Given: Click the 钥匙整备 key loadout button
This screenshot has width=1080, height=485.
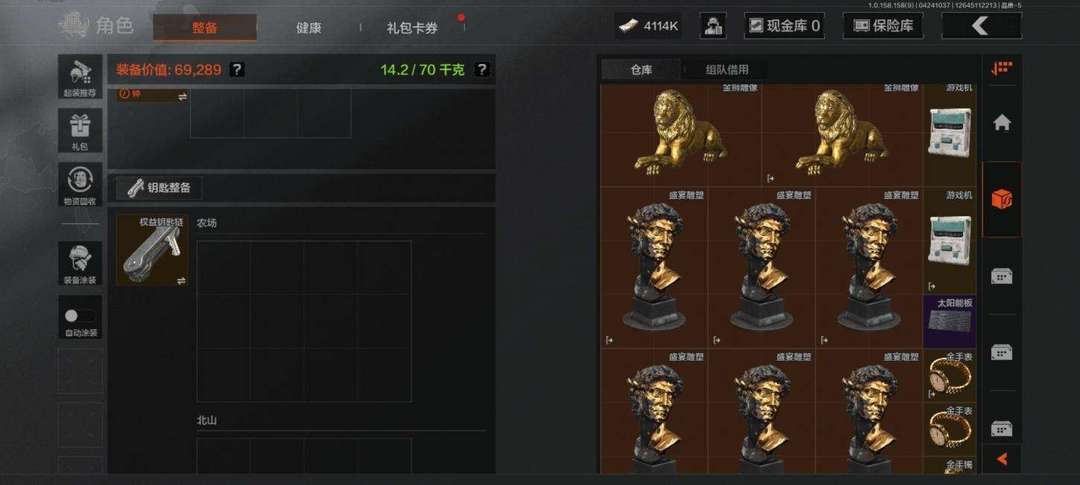Looking at the screenshot, I should [158, 187].
